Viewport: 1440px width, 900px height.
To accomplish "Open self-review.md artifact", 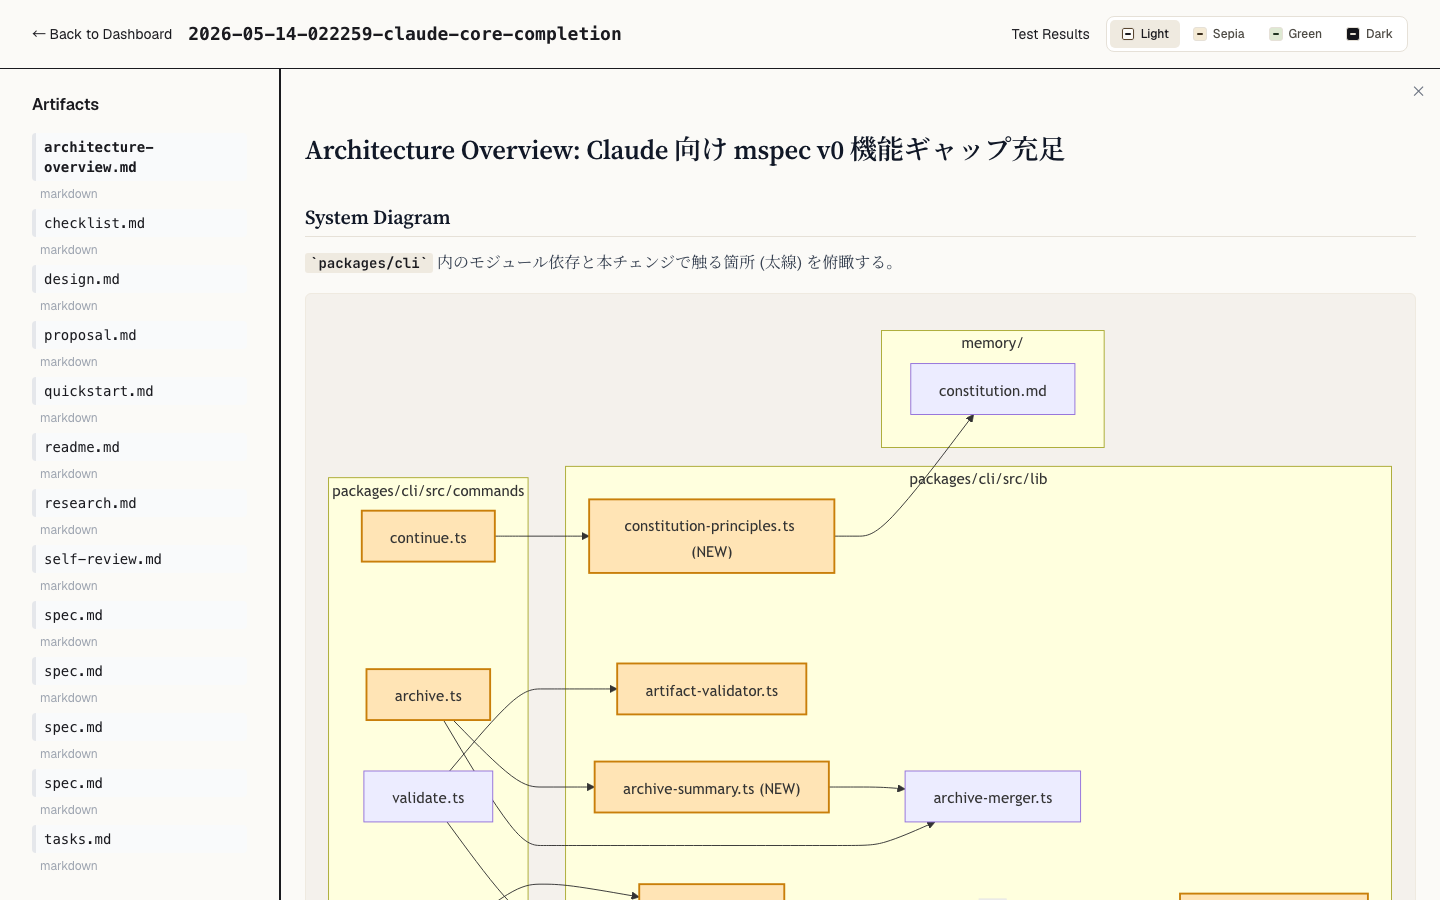I will pos(139,559).
